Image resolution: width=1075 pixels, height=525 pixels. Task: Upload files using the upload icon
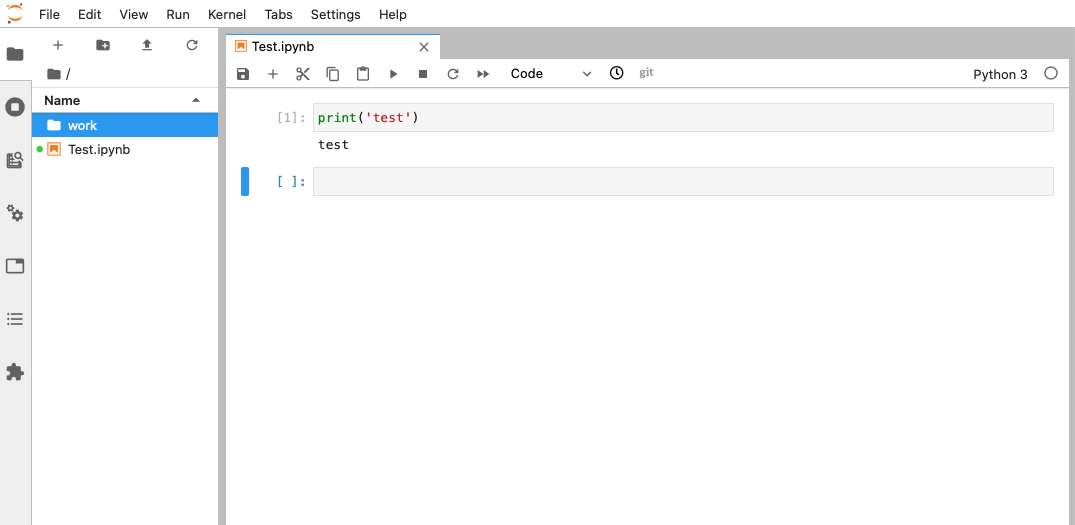pyautogui.click(x=147, y=45)
